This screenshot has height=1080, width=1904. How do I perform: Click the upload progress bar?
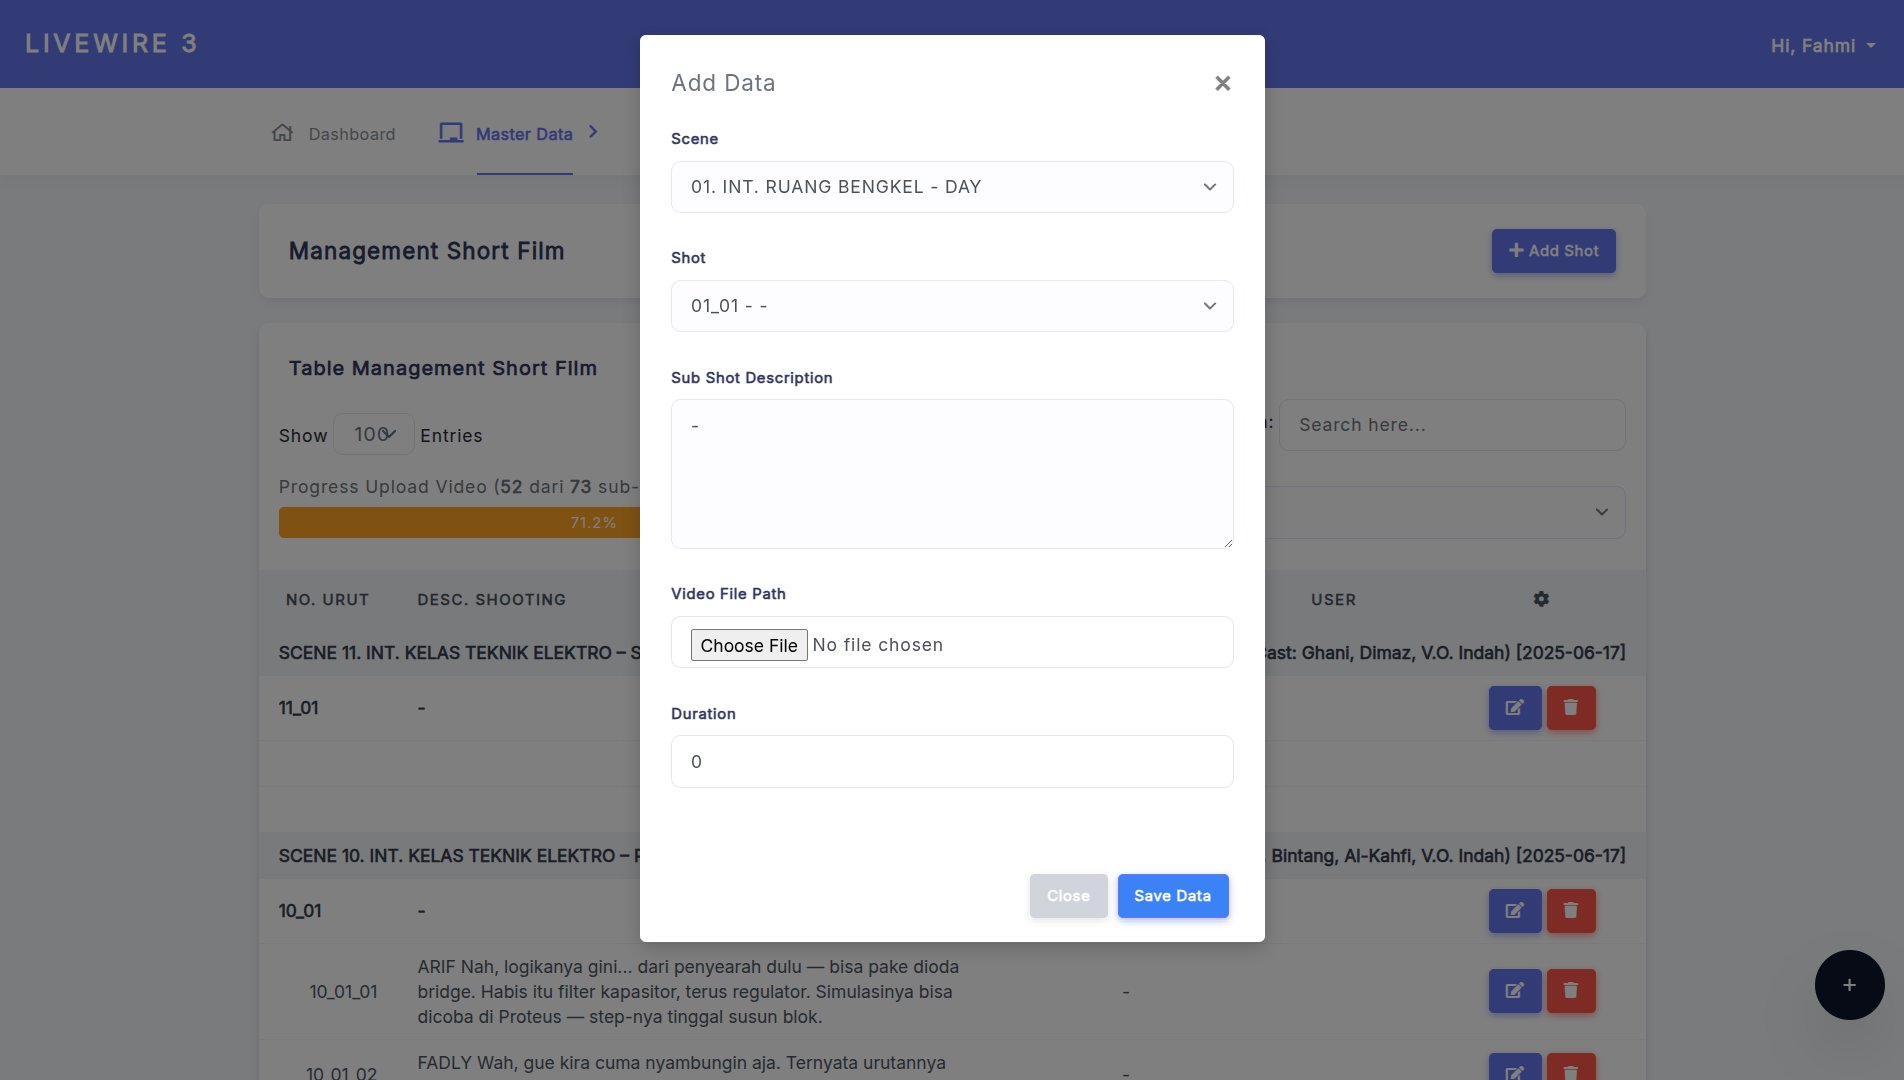coord(459,523)
